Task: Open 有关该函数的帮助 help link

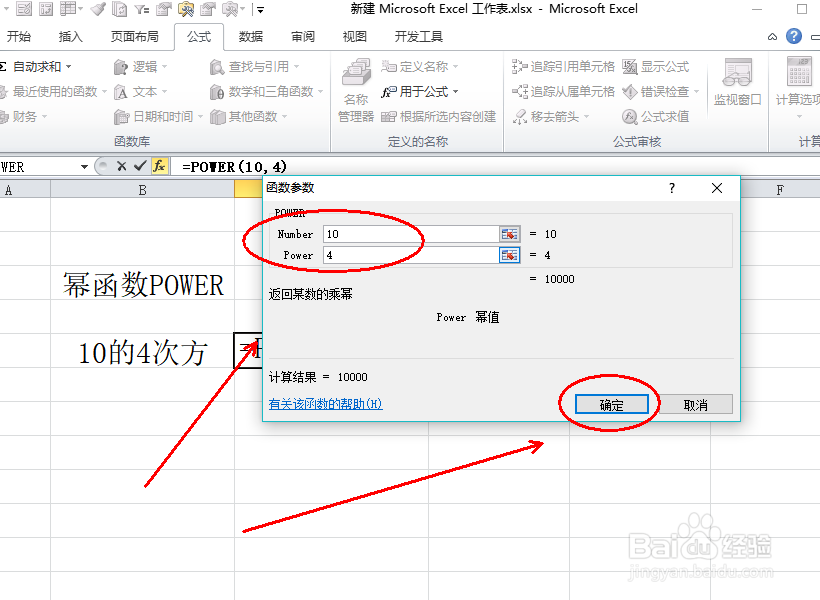Action: [x=327, y=404]
